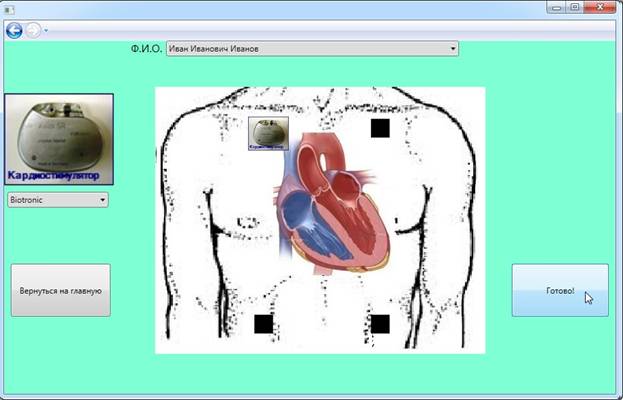Select the large Кардиостимулятор device image
This screenshot has width=623, height=400.
(59, 132)
